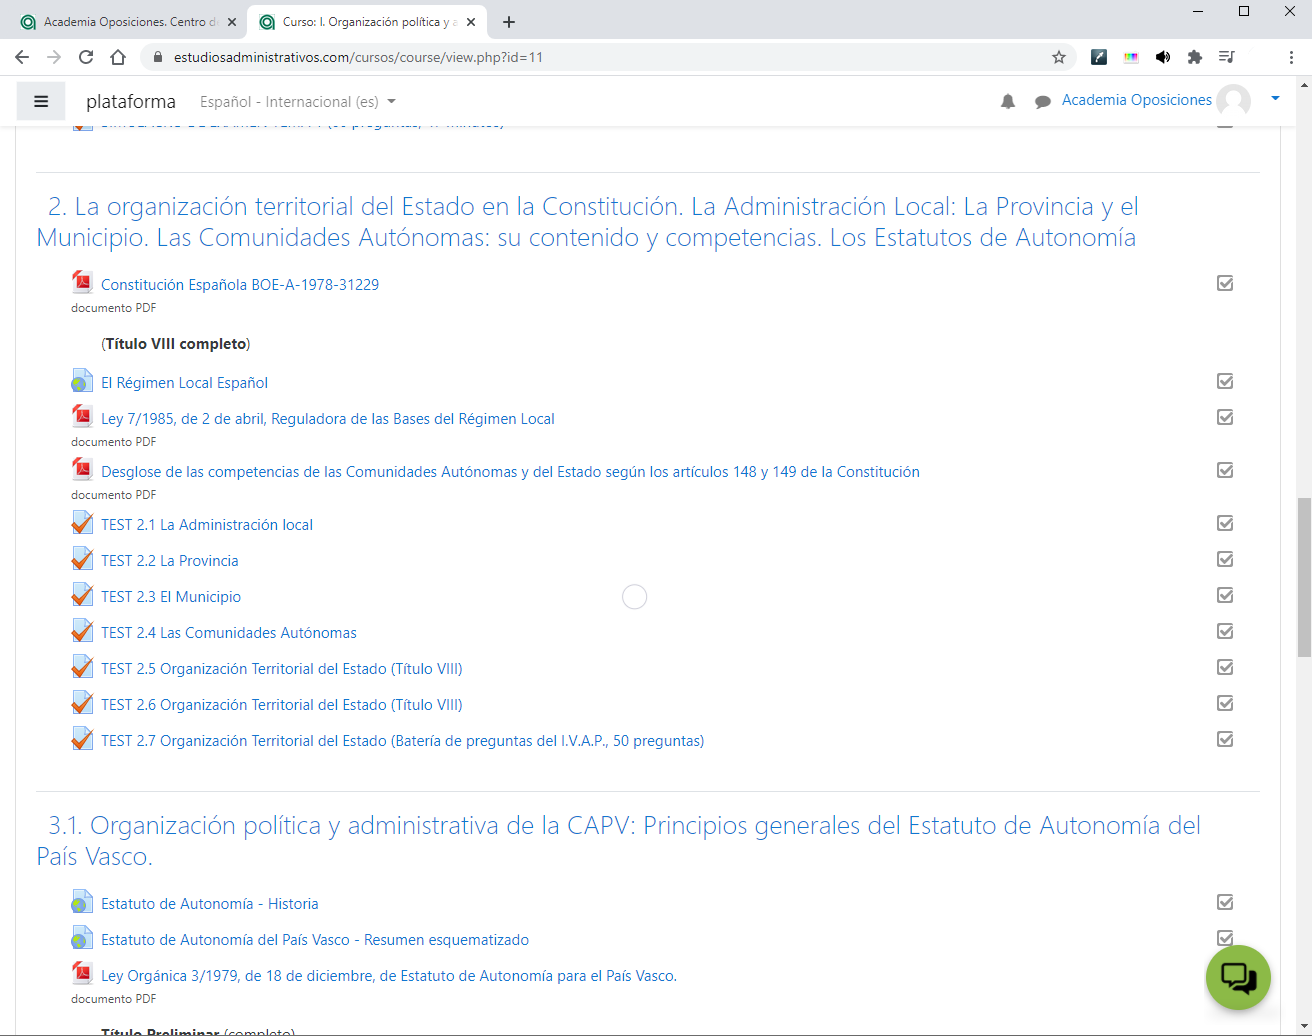Click the notification bell icon
This screenshot has height=1036, width=1312.
click(x=1007, y=100)
